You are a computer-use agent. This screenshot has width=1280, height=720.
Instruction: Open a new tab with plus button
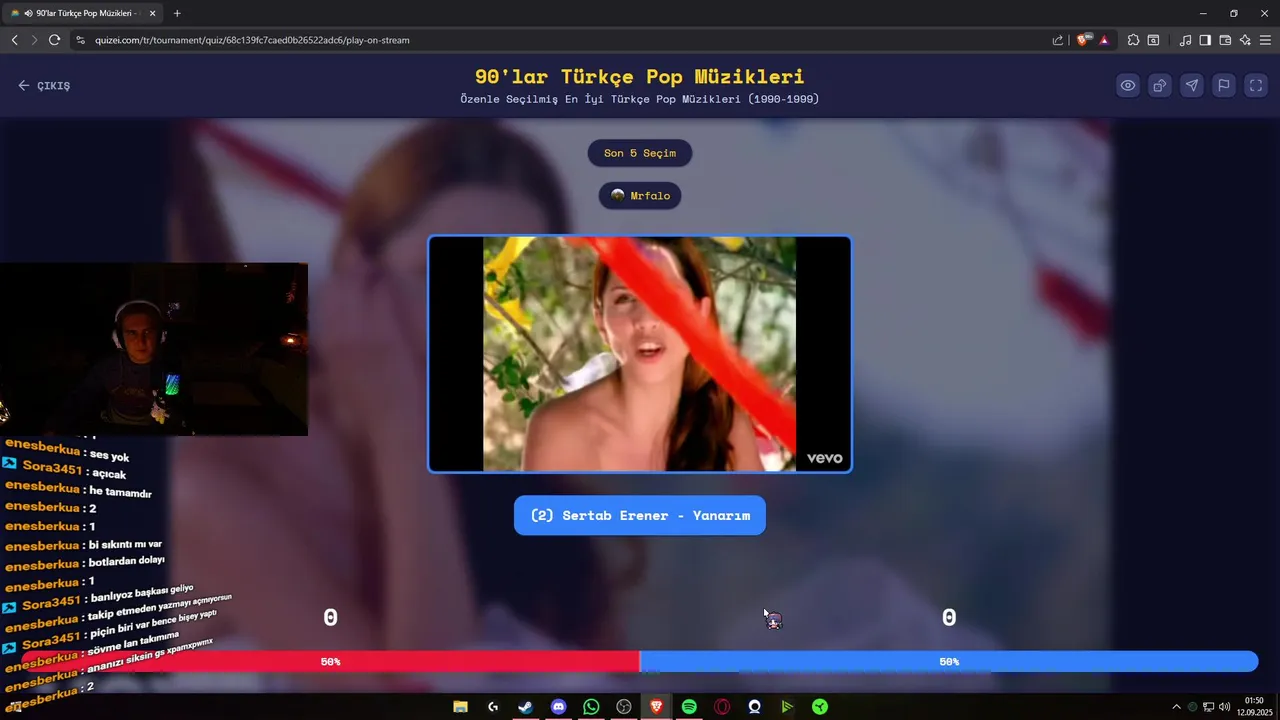click(177, 13)
